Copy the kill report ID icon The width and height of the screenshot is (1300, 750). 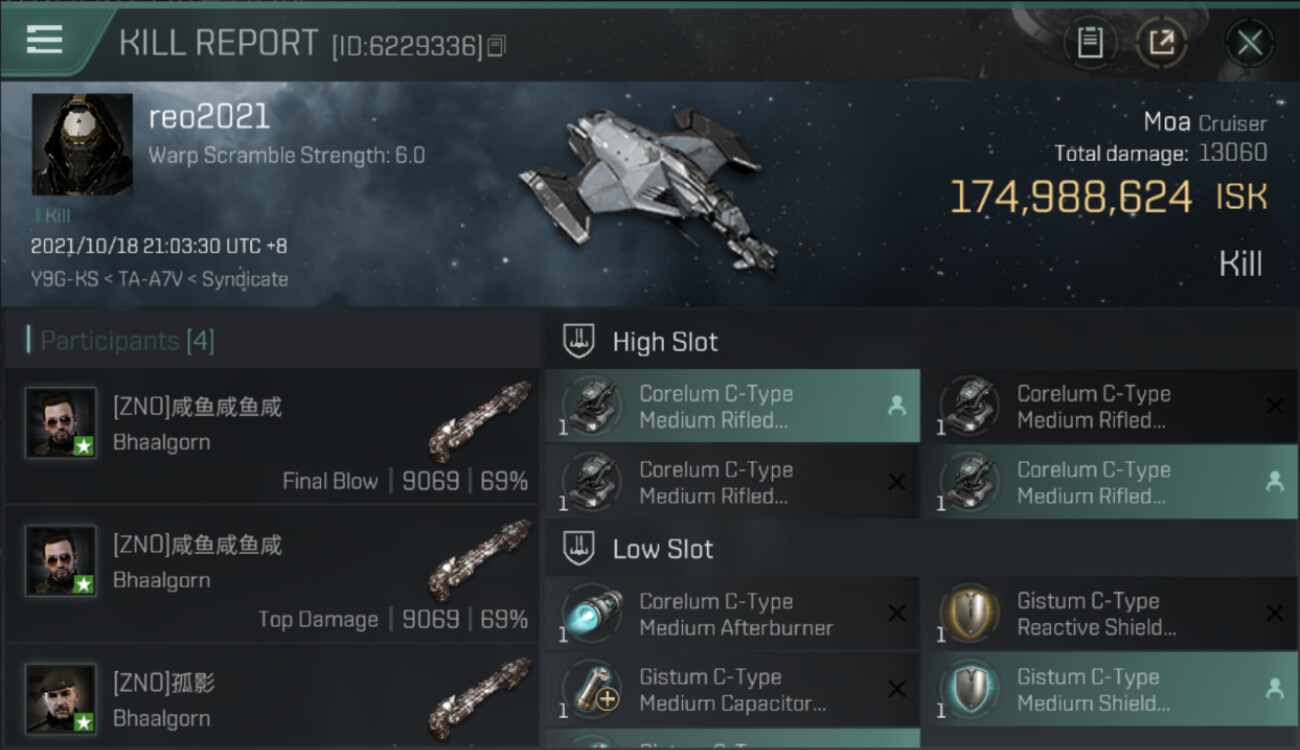click(x=497, y=46)
